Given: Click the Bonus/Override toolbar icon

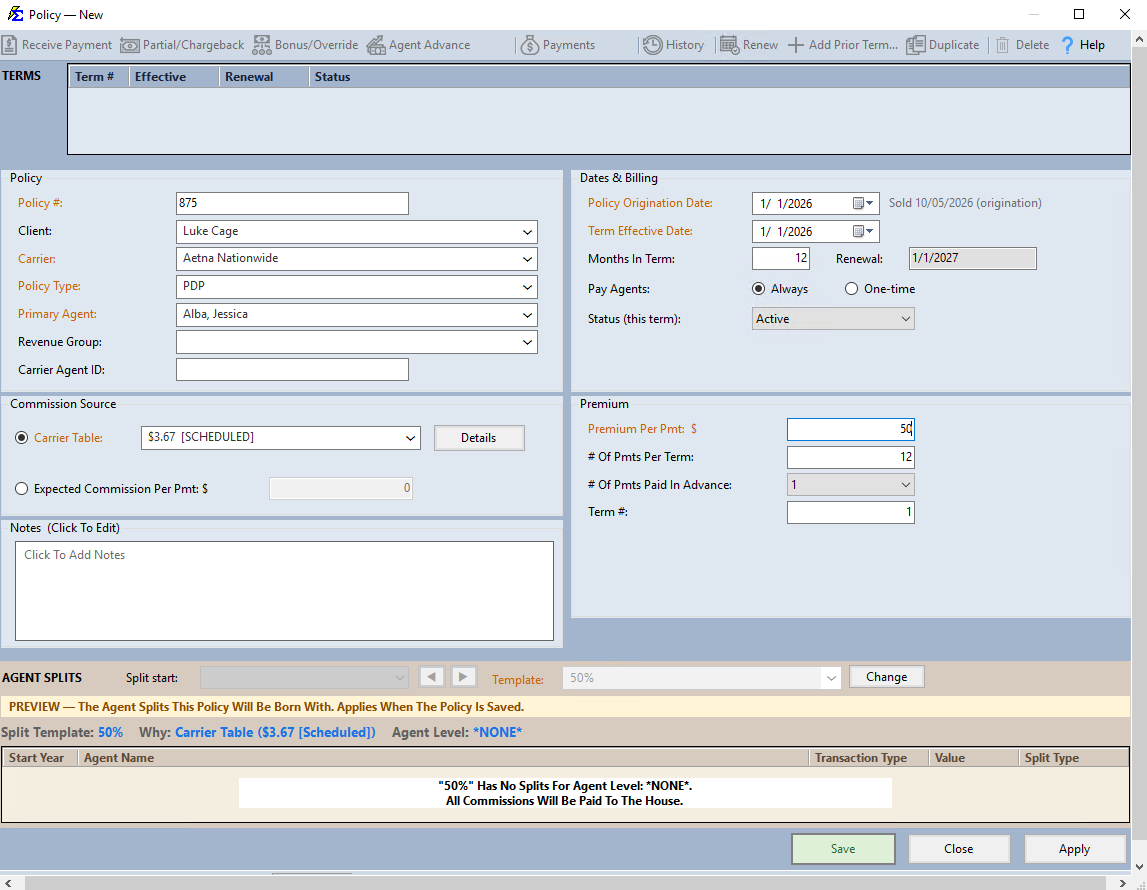Looking at the screenshot, I should (x=262, y=45).
